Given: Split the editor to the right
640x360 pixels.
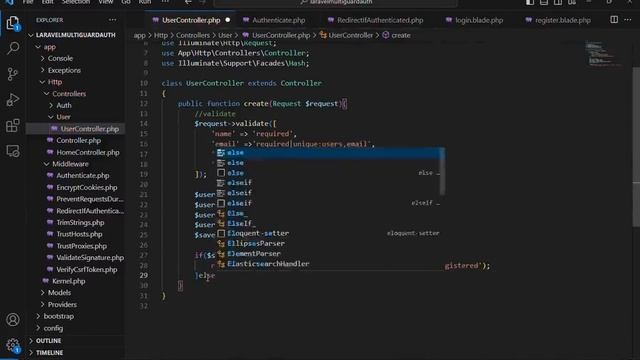Looking at the screenshot, I should (614, 20).
